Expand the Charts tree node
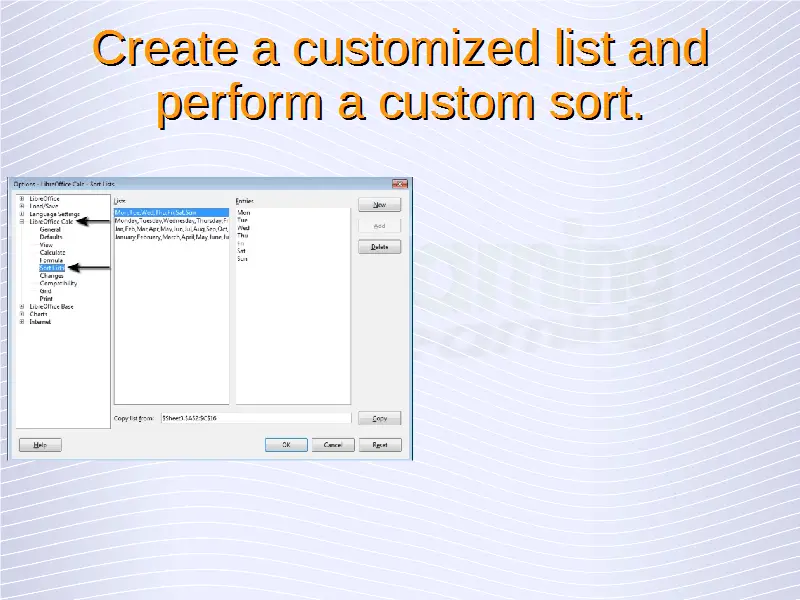 point(22,314)
